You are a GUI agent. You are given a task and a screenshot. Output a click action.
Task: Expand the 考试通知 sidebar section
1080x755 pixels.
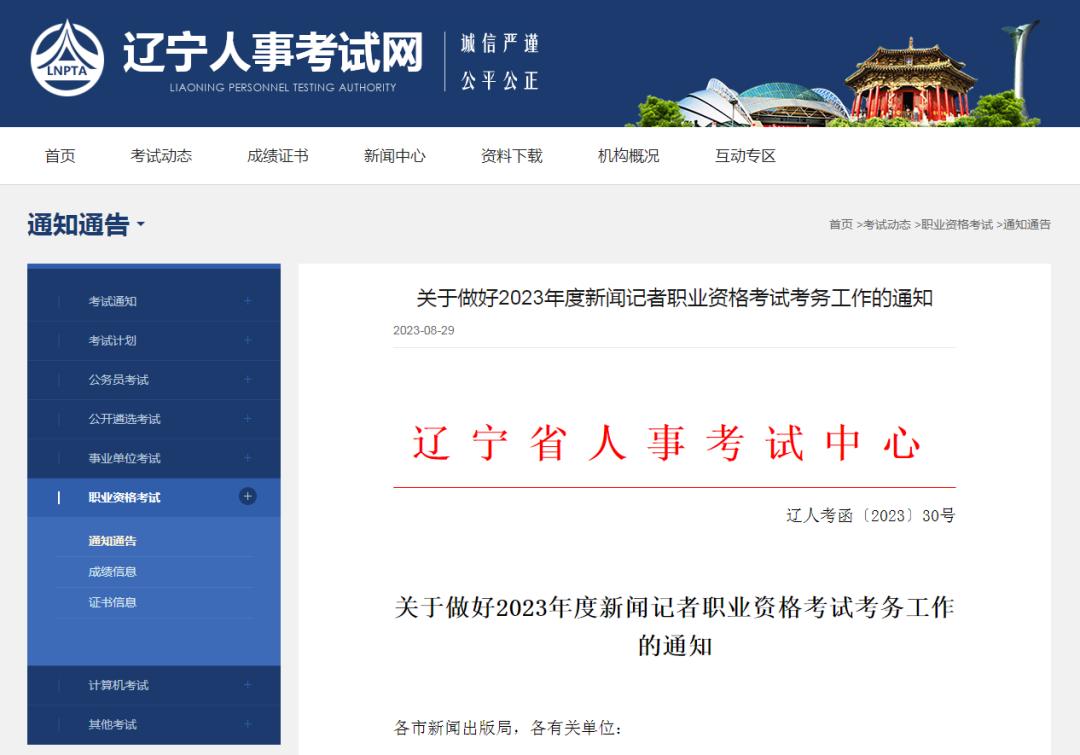tap(246, 300)
